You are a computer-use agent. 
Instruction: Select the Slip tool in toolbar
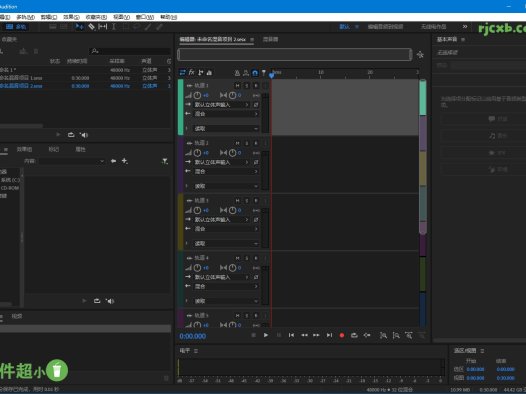[102, 26]
